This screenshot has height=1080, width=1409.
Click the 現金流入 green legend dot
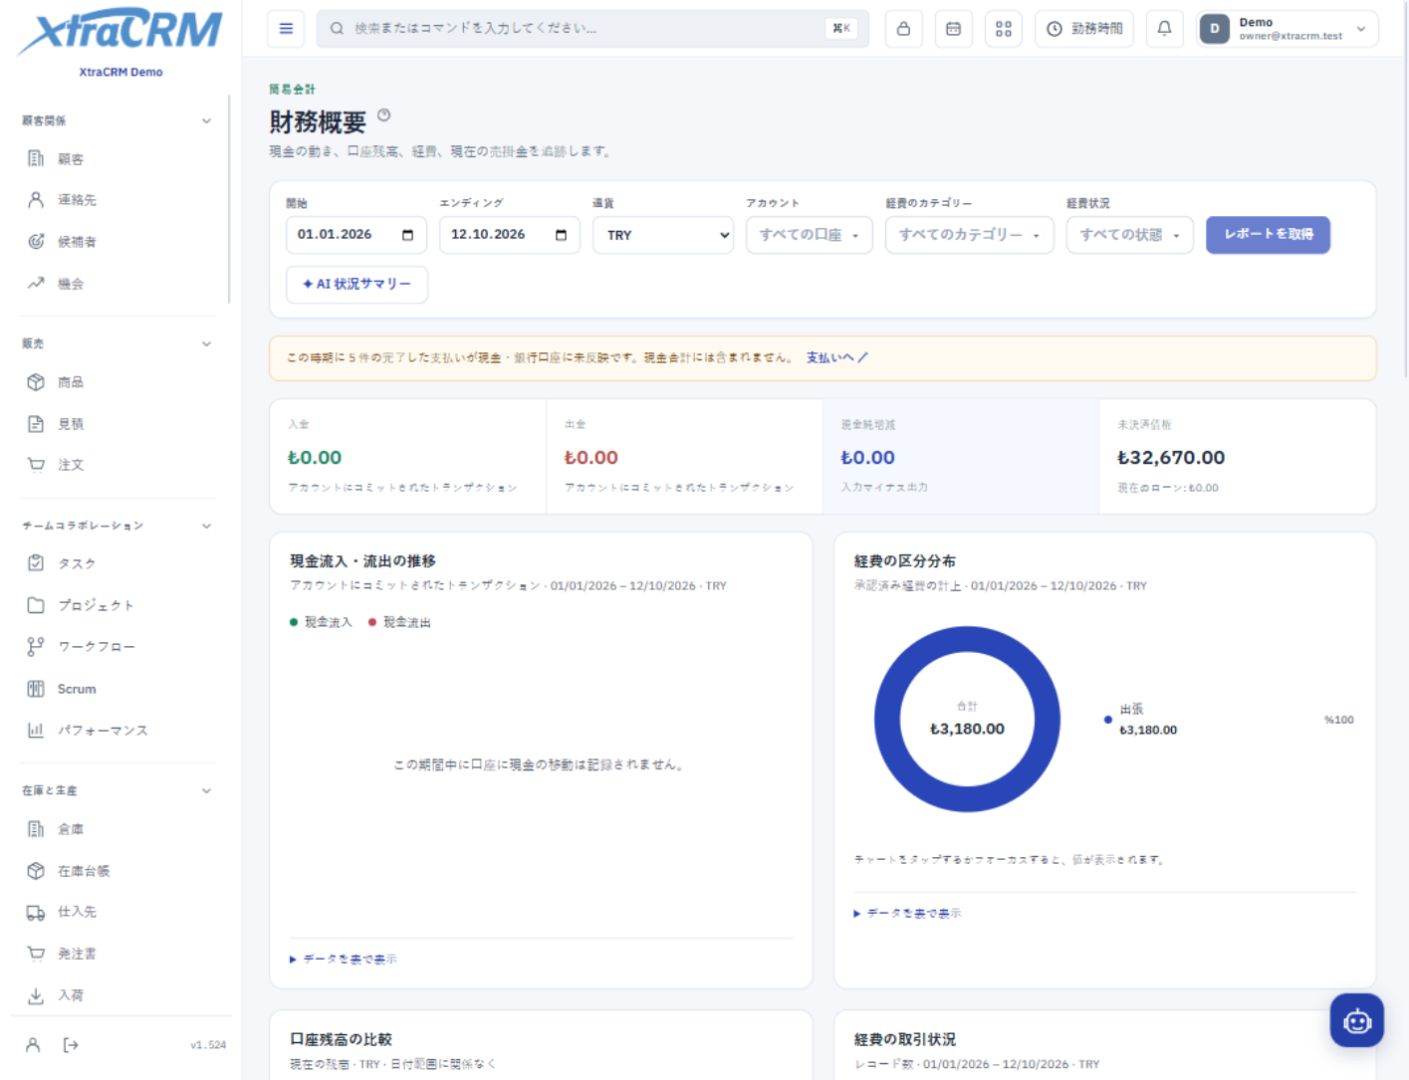294,622
